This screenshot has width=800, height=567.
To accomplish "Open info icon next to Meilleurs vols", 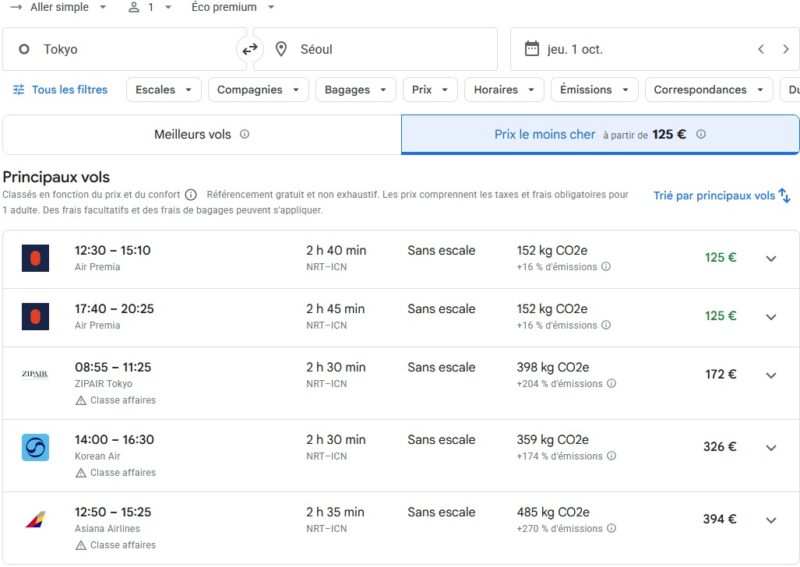I will 244,134.
